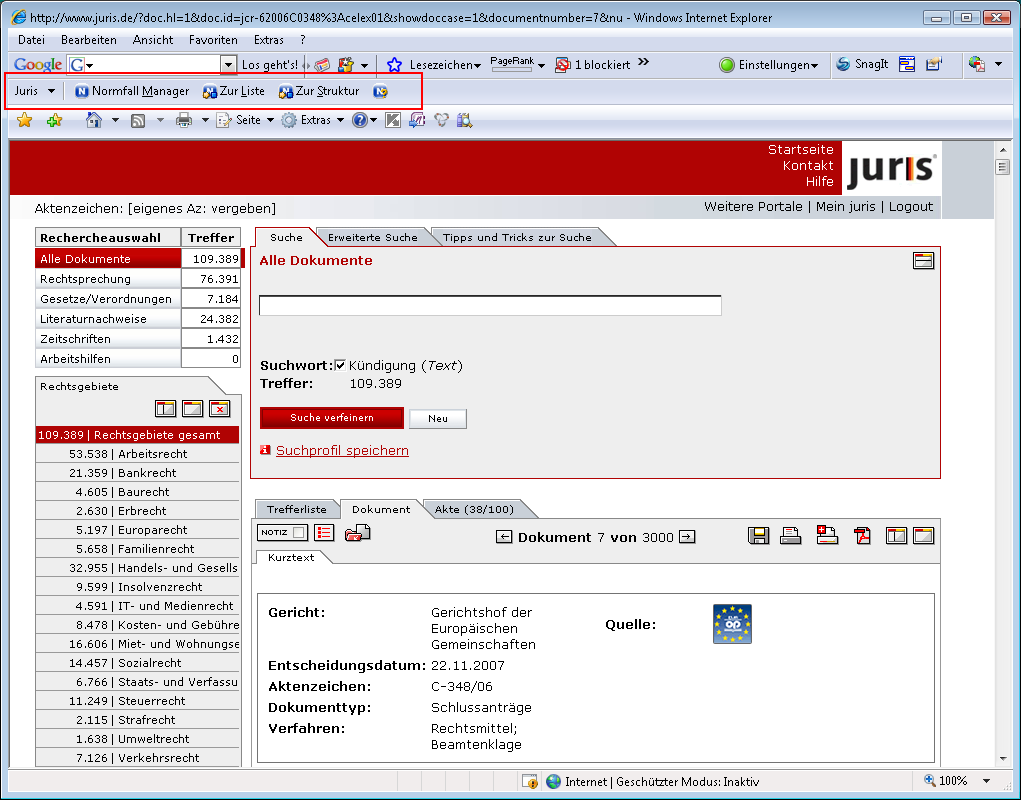Go to previous document arrow
The width and height of the screenshot is (1021, 800).
tap(504, 537)
